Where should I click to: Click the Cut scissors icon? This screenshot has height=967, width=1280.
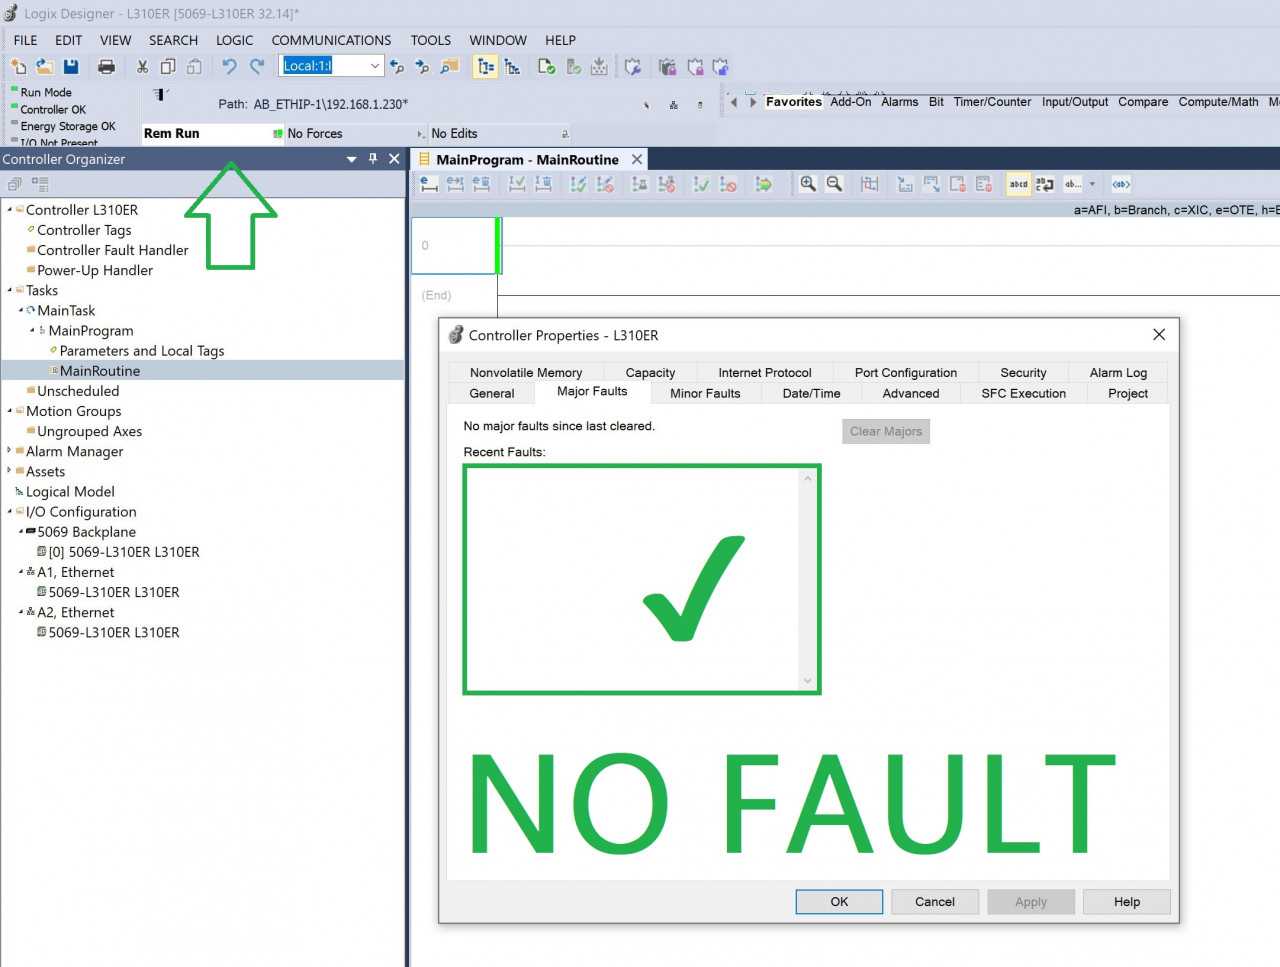click(x=142, y=66)
